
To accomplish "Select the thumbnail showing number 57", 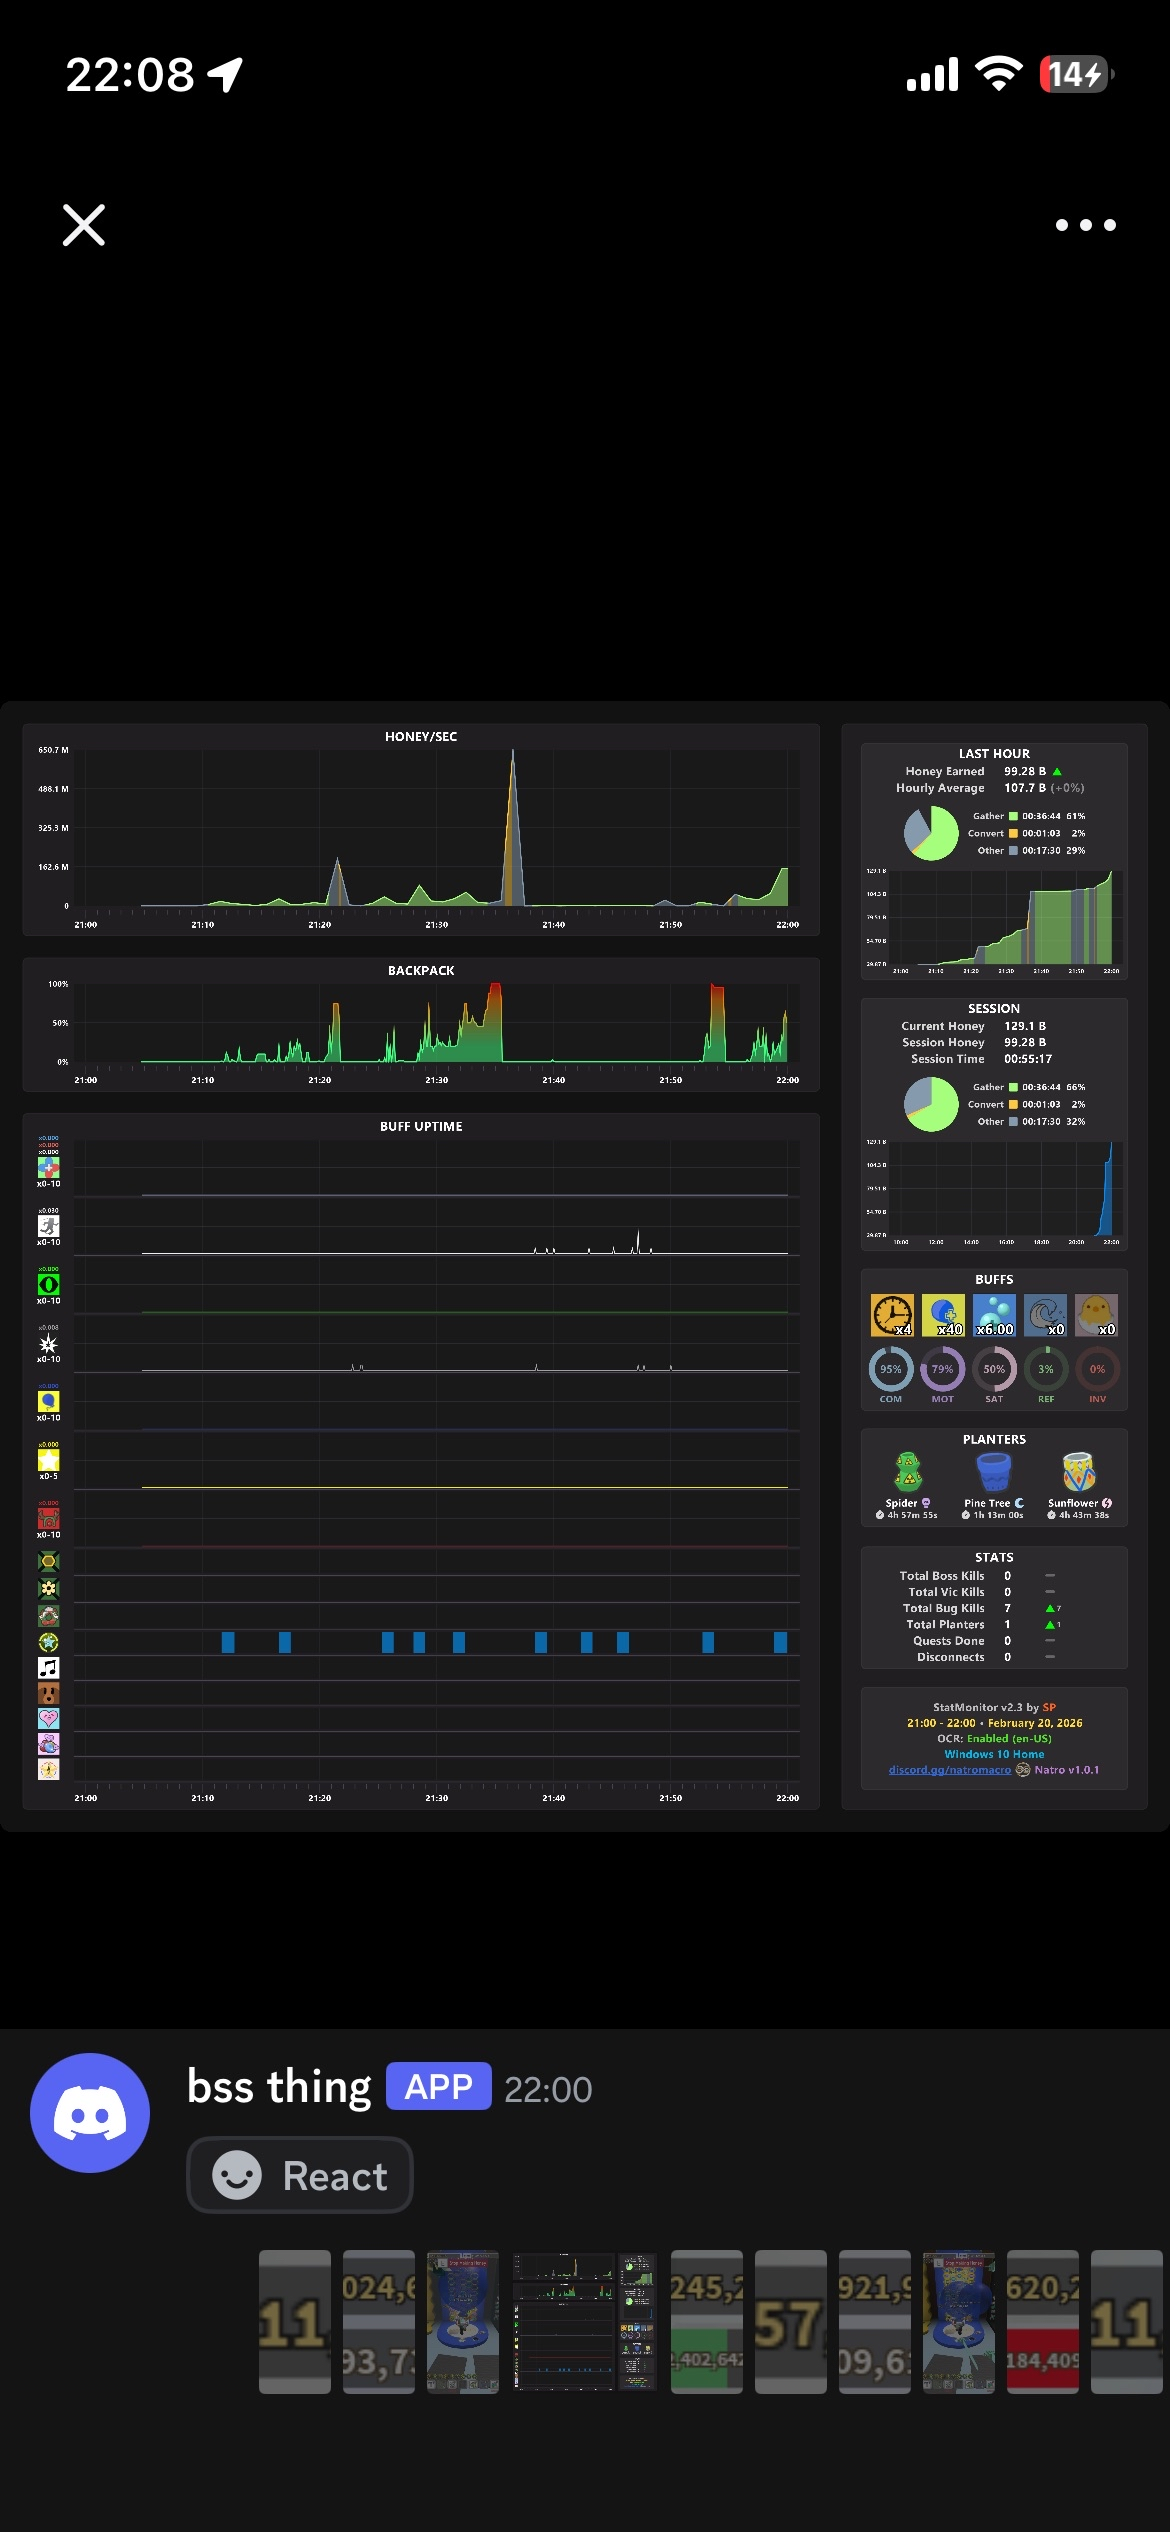I will click(x=790, y=2321).
